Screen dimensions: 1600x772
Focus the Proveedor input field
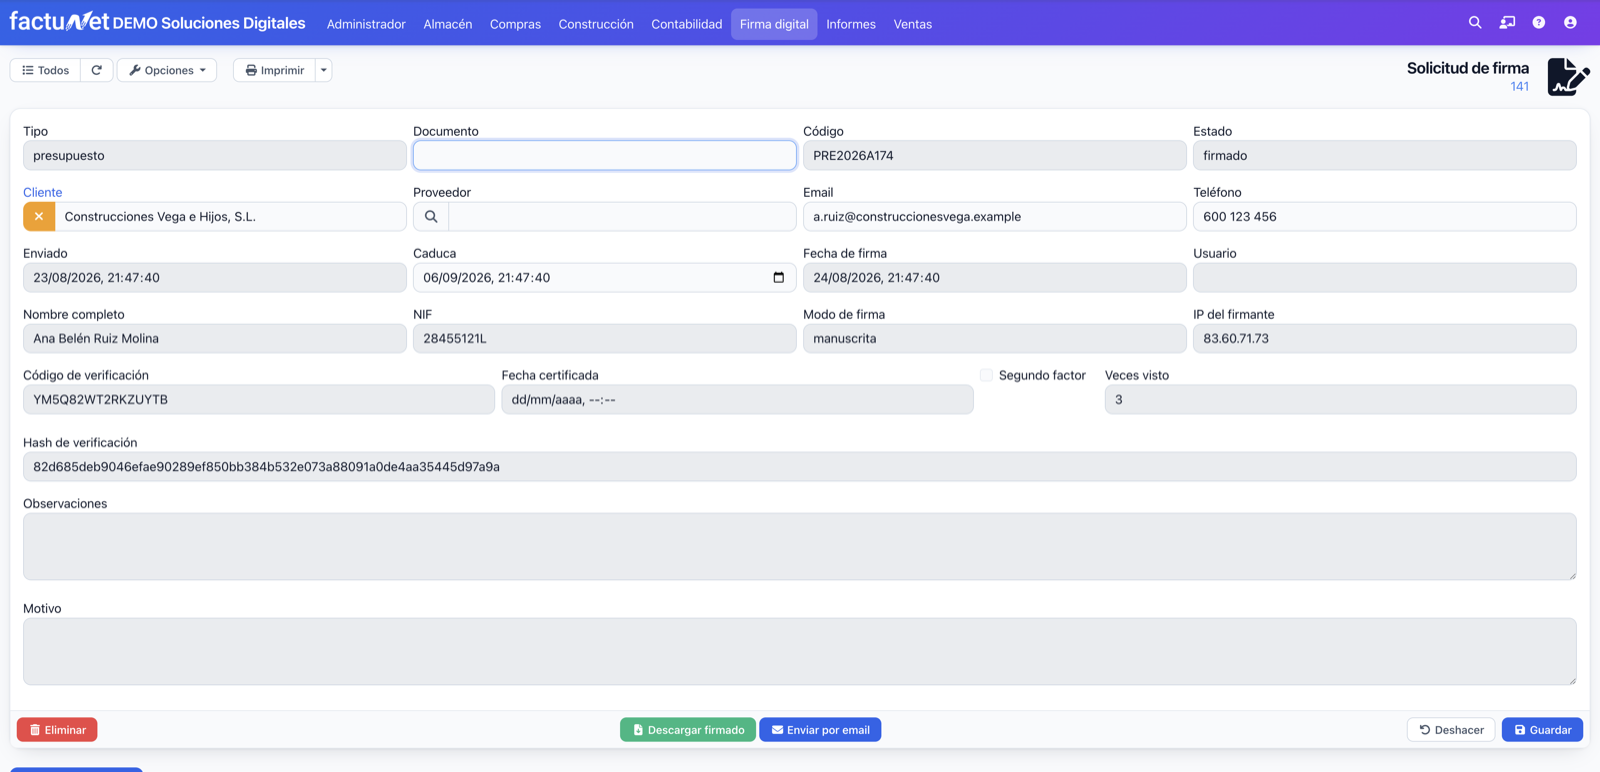tap(623, 217)
